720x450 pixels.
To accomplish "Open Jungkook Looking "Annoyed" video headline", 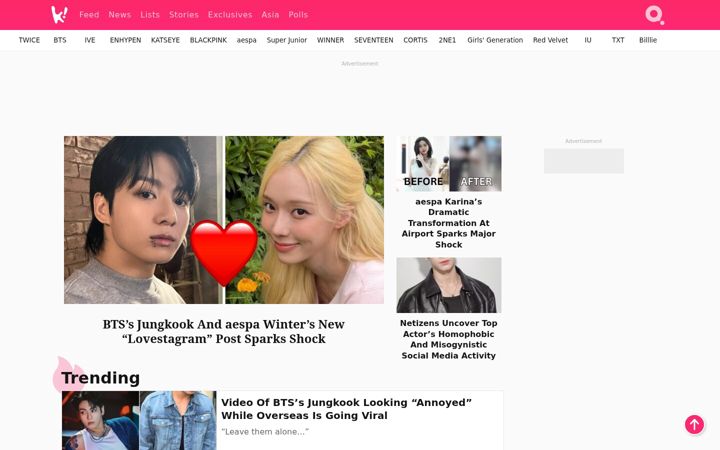I will [x=346, y=409].
